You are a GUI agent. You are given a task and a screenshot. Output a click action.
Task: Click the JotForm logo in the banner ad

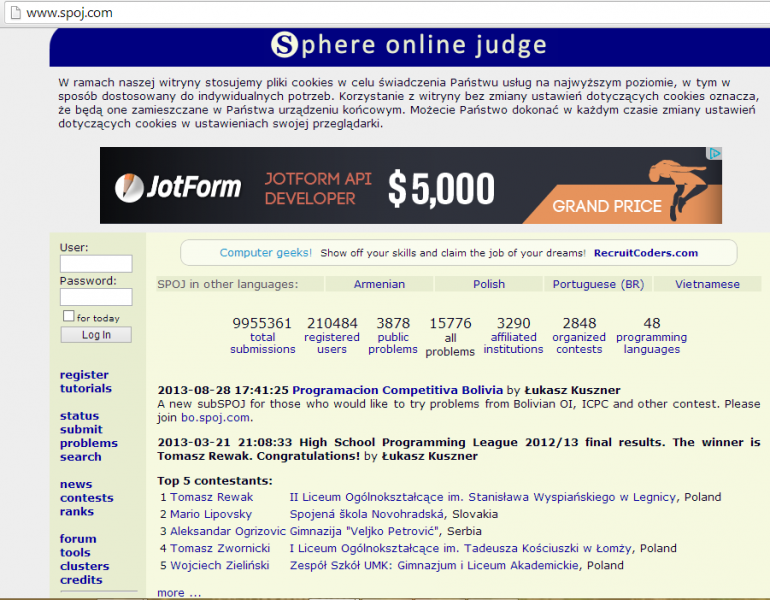(x=178, y=187)
